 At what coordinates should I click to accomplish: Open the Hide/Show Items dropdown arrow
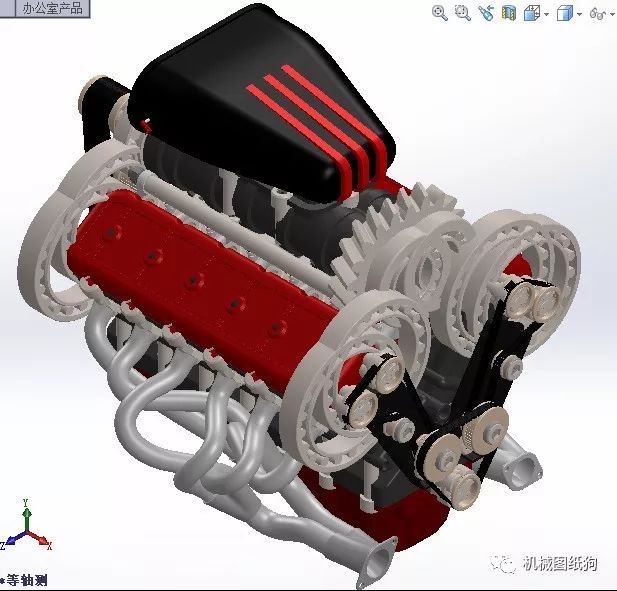[612, 14]
